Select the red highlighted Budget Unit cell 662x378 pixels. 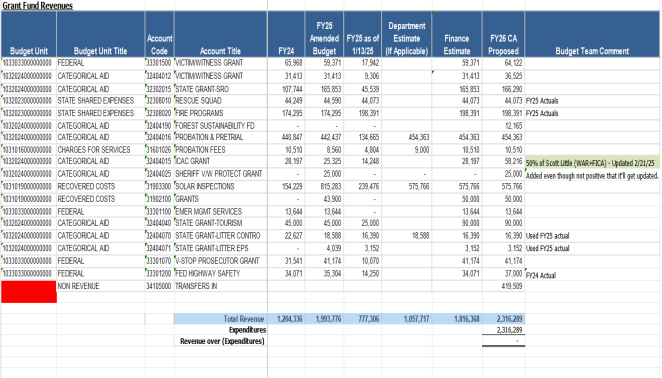29,292
